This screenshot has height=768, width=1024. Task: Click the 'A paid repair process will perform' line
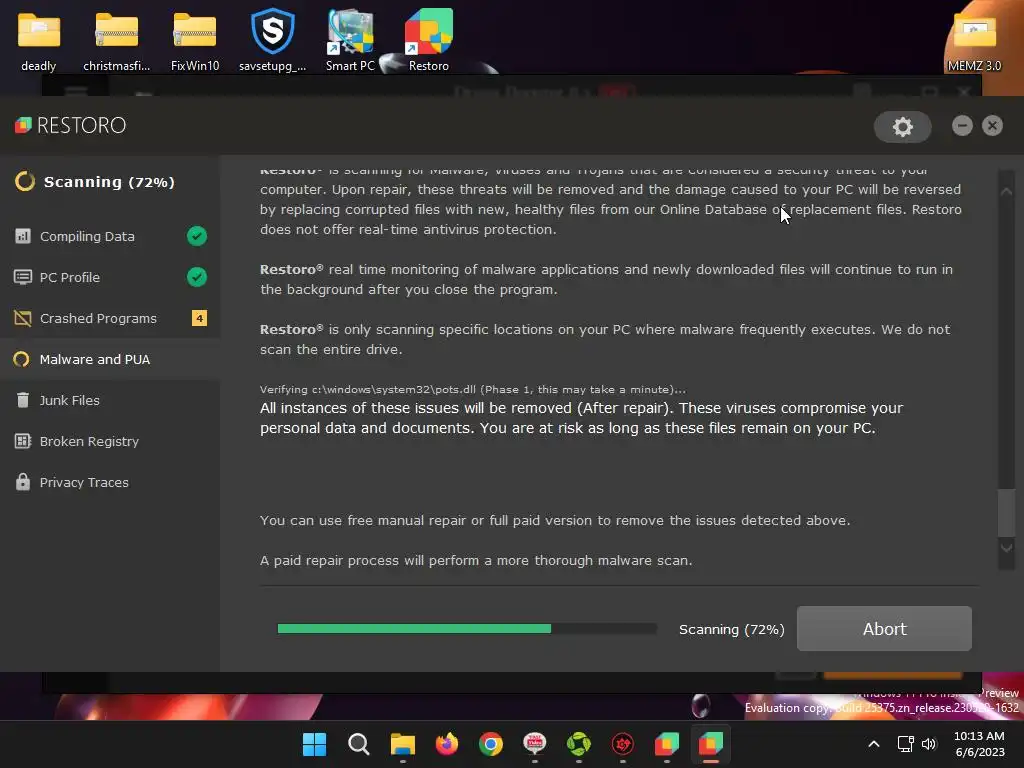pos(476,560)
